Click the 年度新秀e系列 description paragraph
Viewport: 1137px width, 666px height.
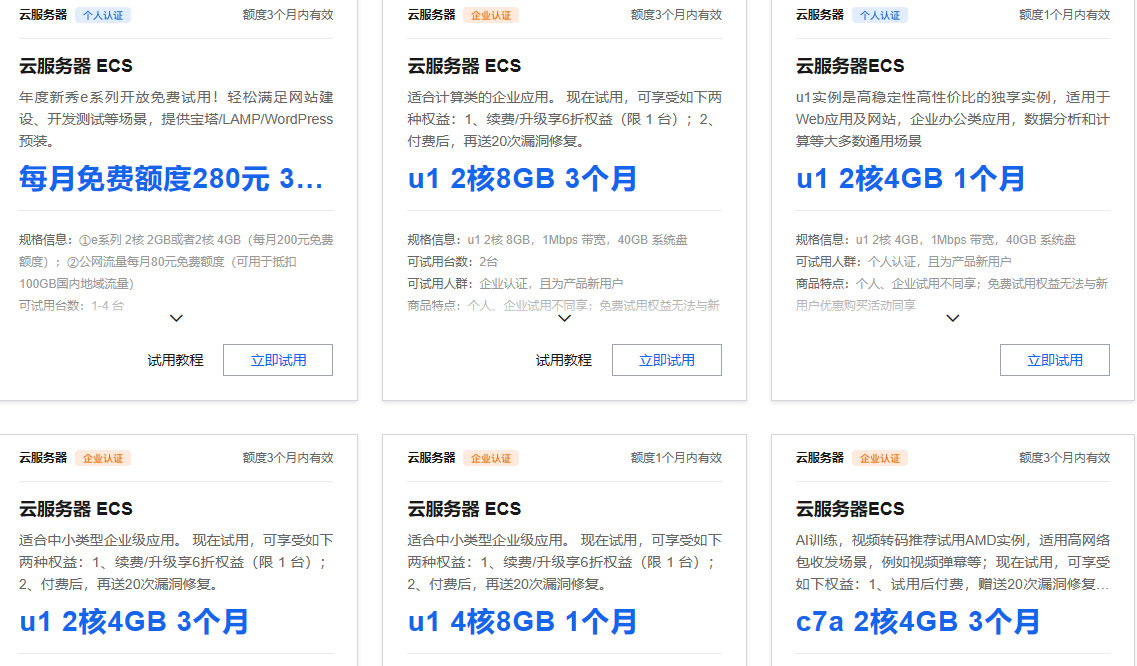click(176, 119)
